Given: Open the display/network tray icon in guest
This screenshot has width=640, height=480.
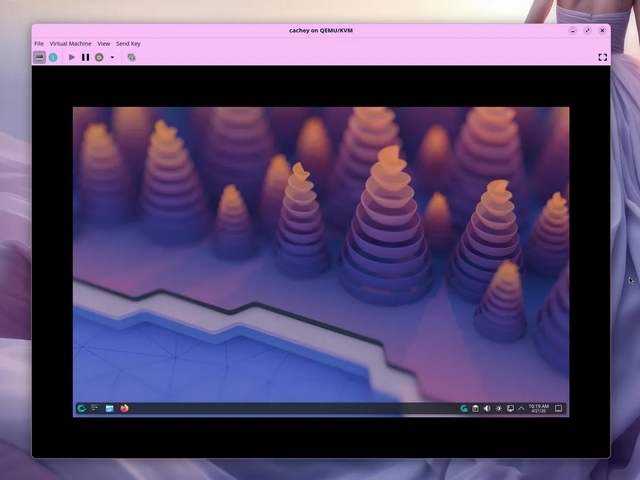Looking at the screenshot, I should click(510, 408).
